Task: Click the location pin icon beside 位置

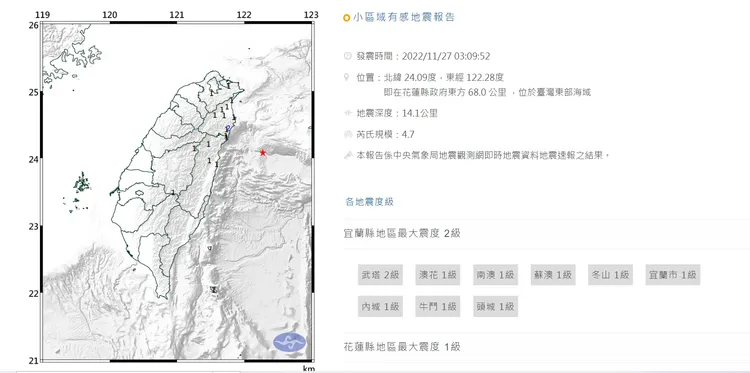Action: 347,77
